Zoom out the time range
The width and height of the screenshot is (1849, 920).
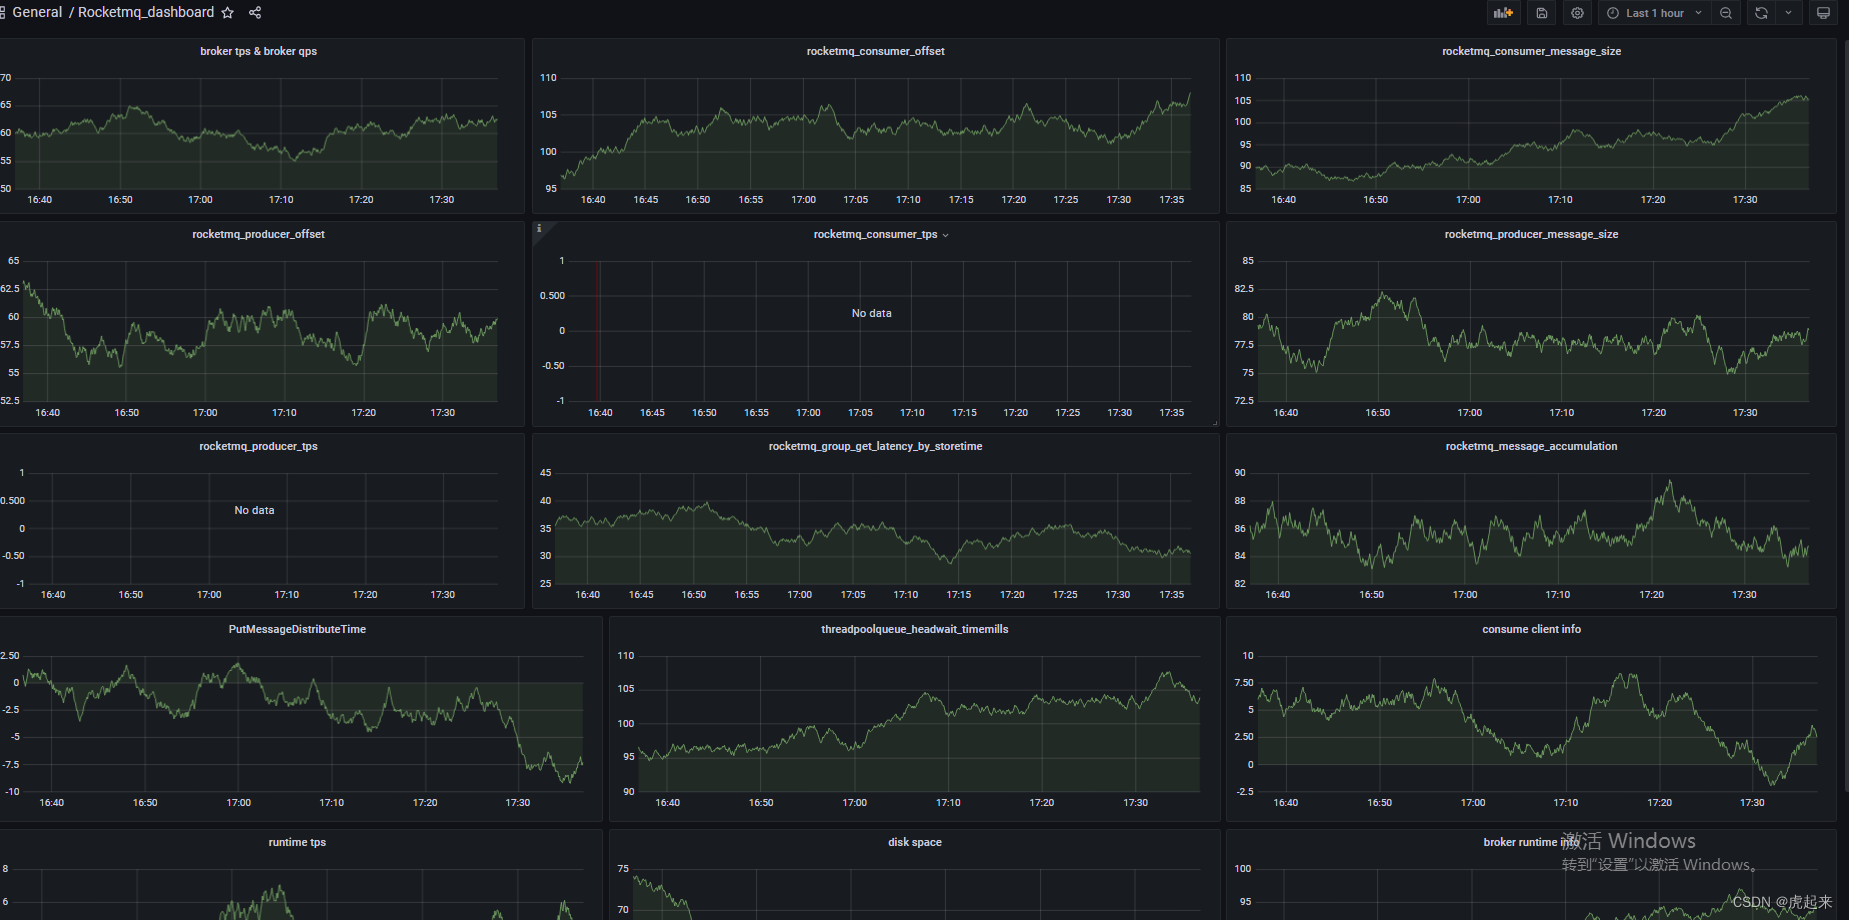pos(1726,13)
